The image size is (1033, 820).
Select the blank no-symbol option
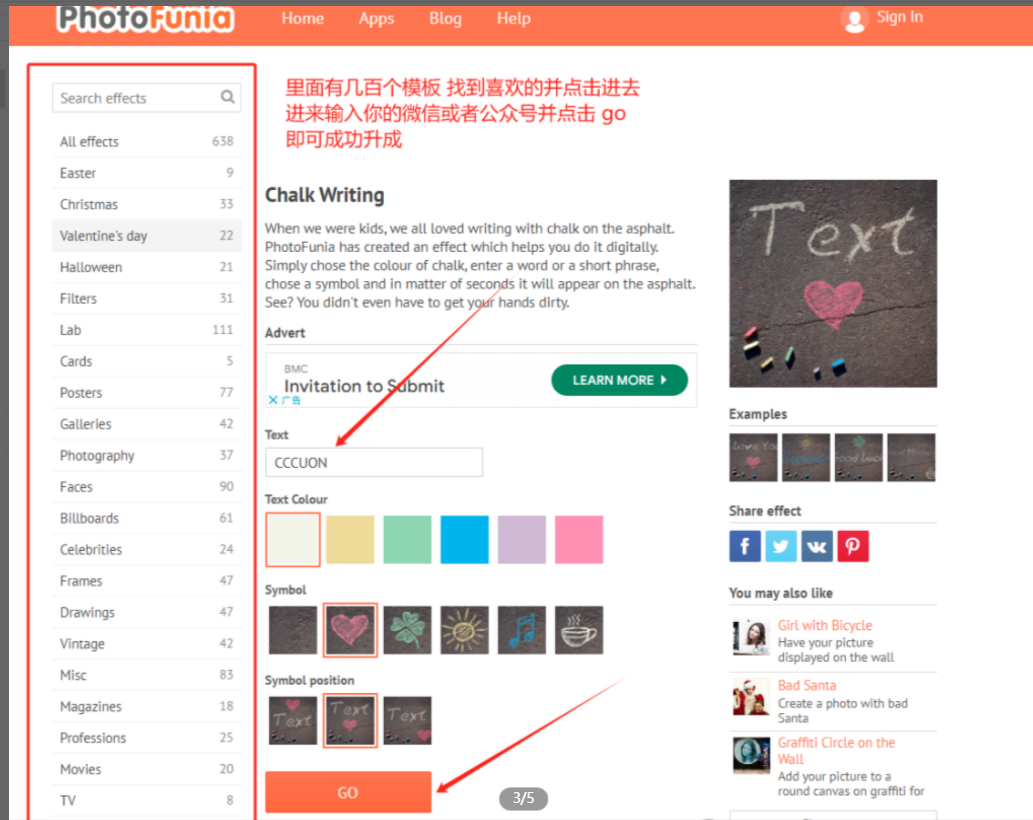(293, 630)
